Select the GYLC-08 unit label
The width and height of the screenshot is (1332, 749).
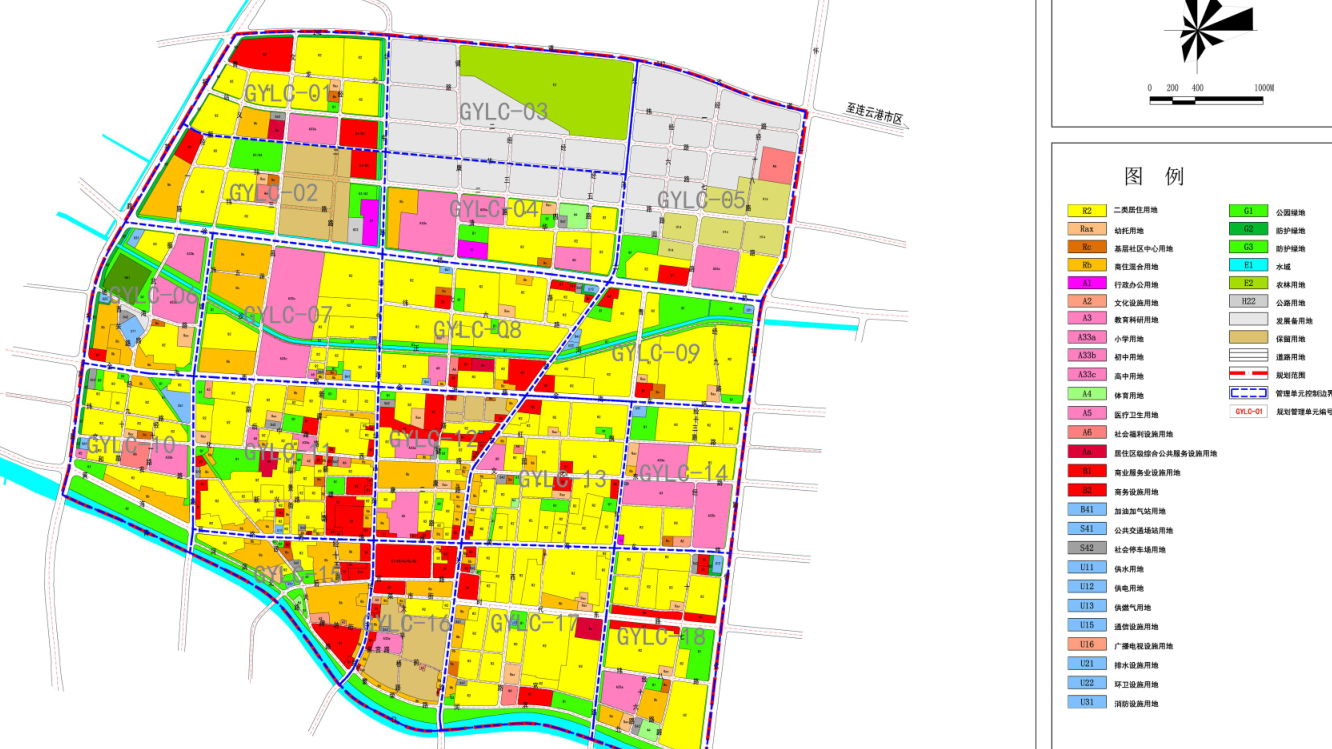click(477, 329)
